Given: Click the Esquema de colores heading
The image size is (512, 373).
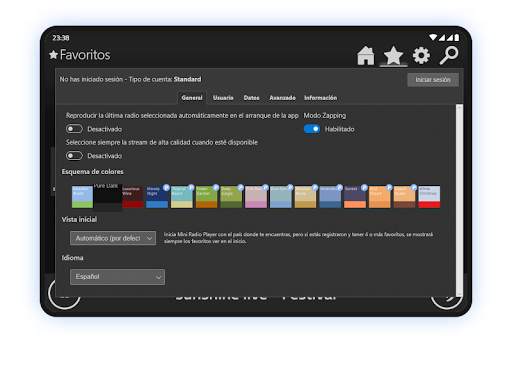Looking at the screenshot, I should tap(92, 172).
